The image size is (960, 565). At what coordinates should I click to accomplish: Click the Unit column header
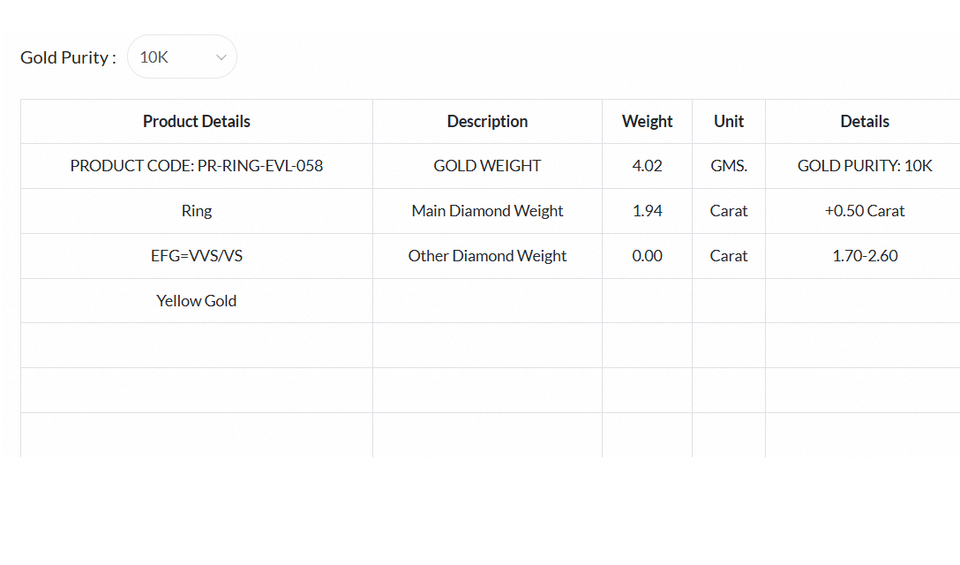pyautogui.click(x=728, y=121)
